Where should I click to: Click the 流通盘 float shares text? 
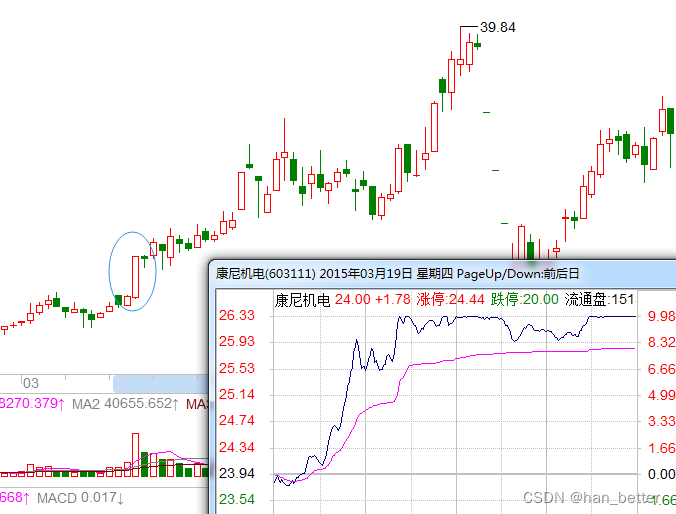(x=599, y=299)
